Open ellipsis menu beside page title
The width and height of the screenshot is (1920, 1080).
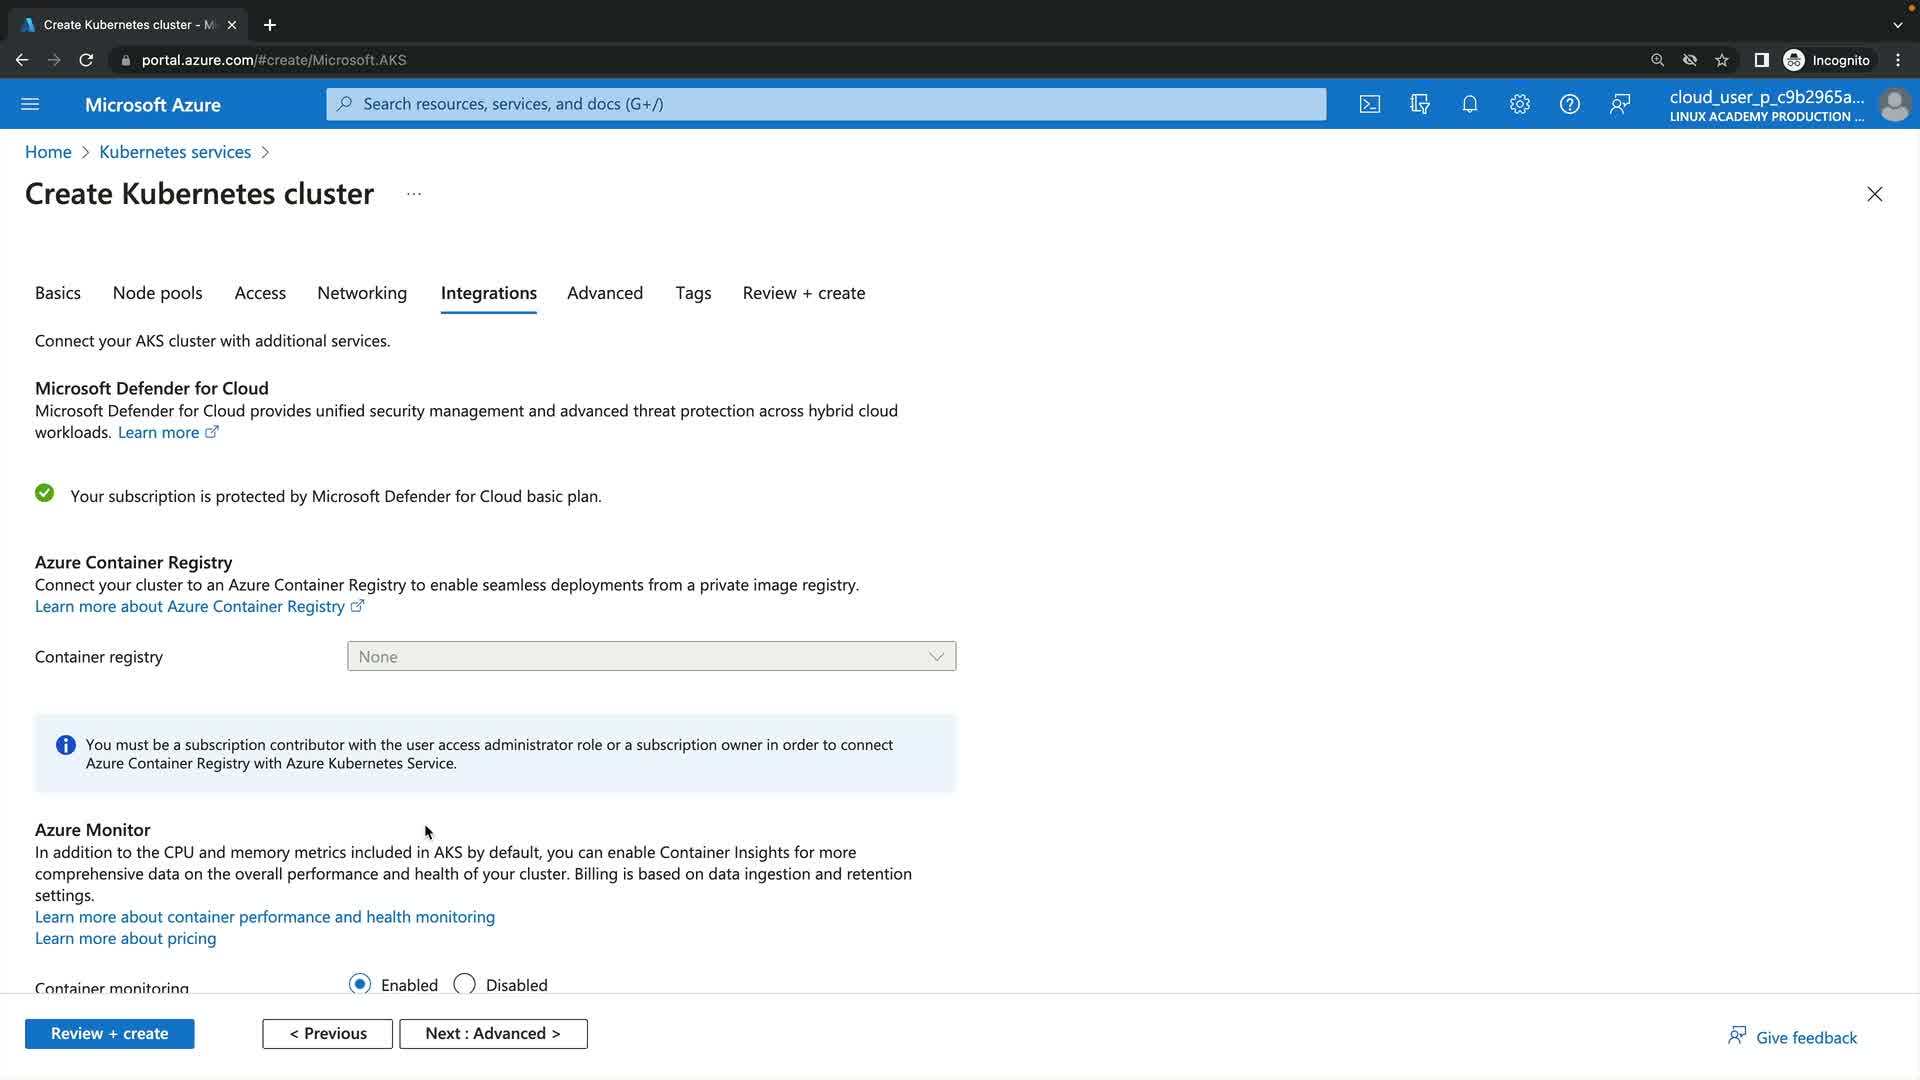pyautogui.click(x=414, y=194)
